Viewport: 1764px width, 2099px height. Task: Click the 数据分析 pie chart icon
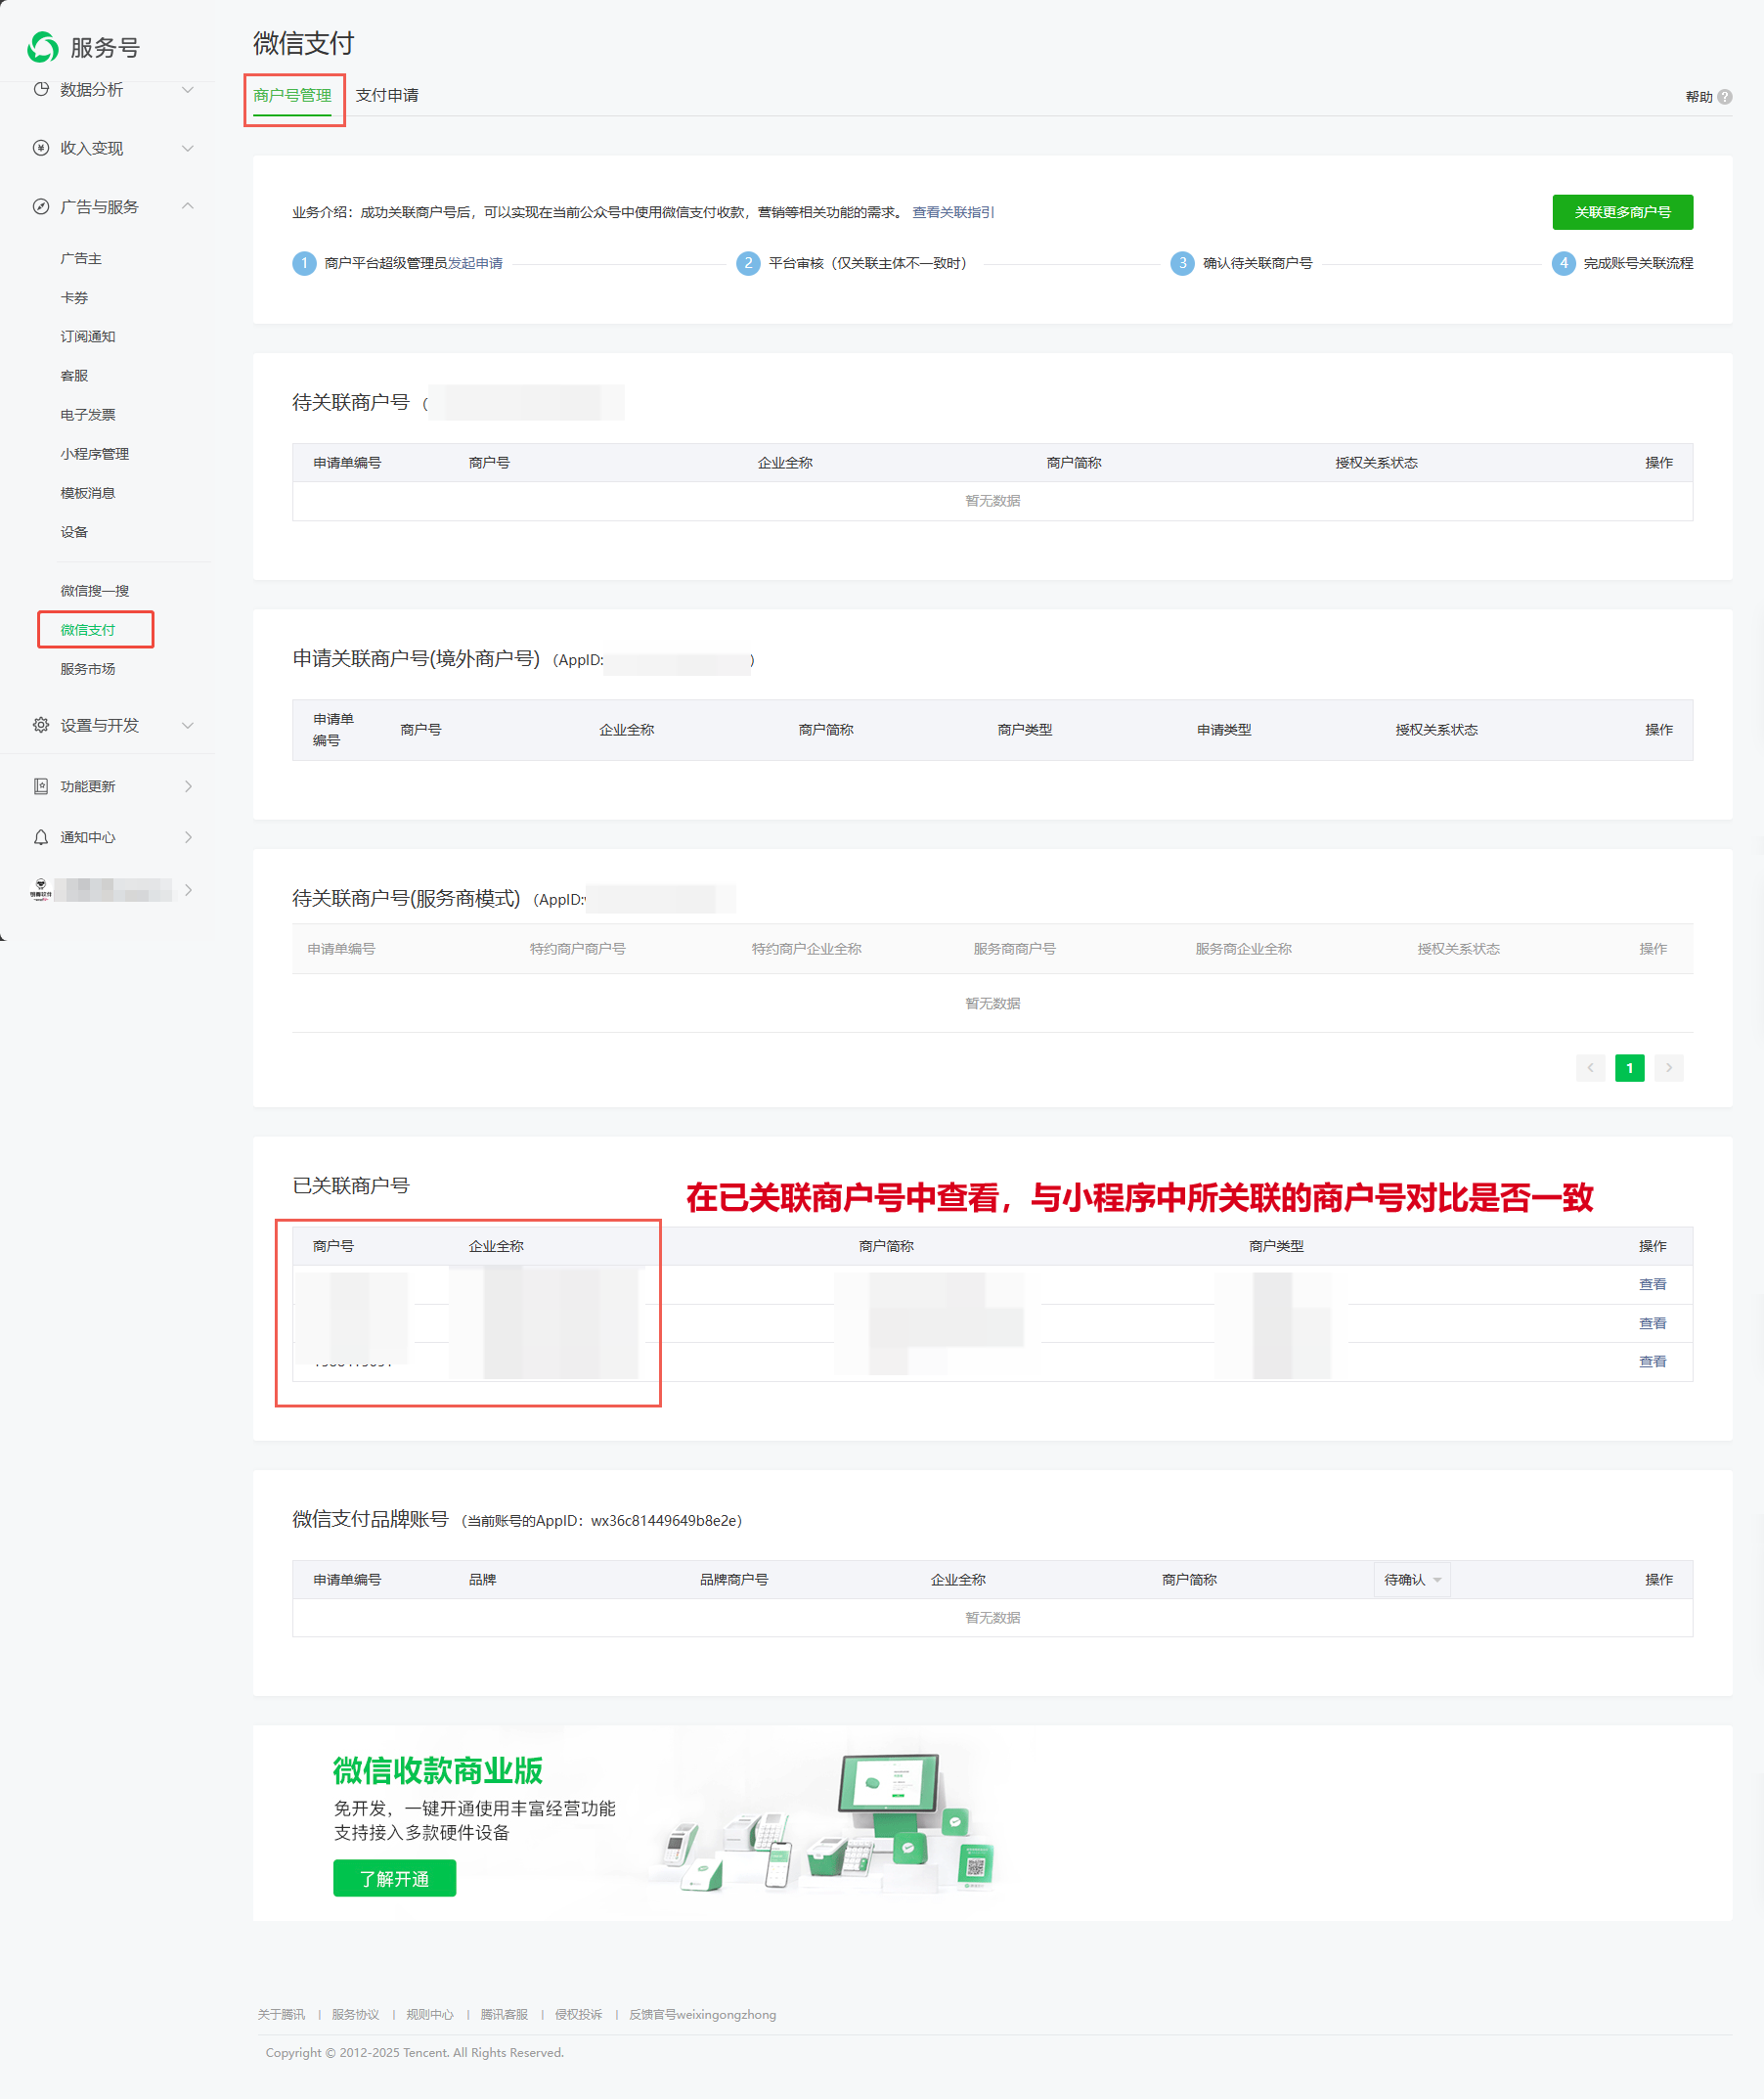point(41,90)
